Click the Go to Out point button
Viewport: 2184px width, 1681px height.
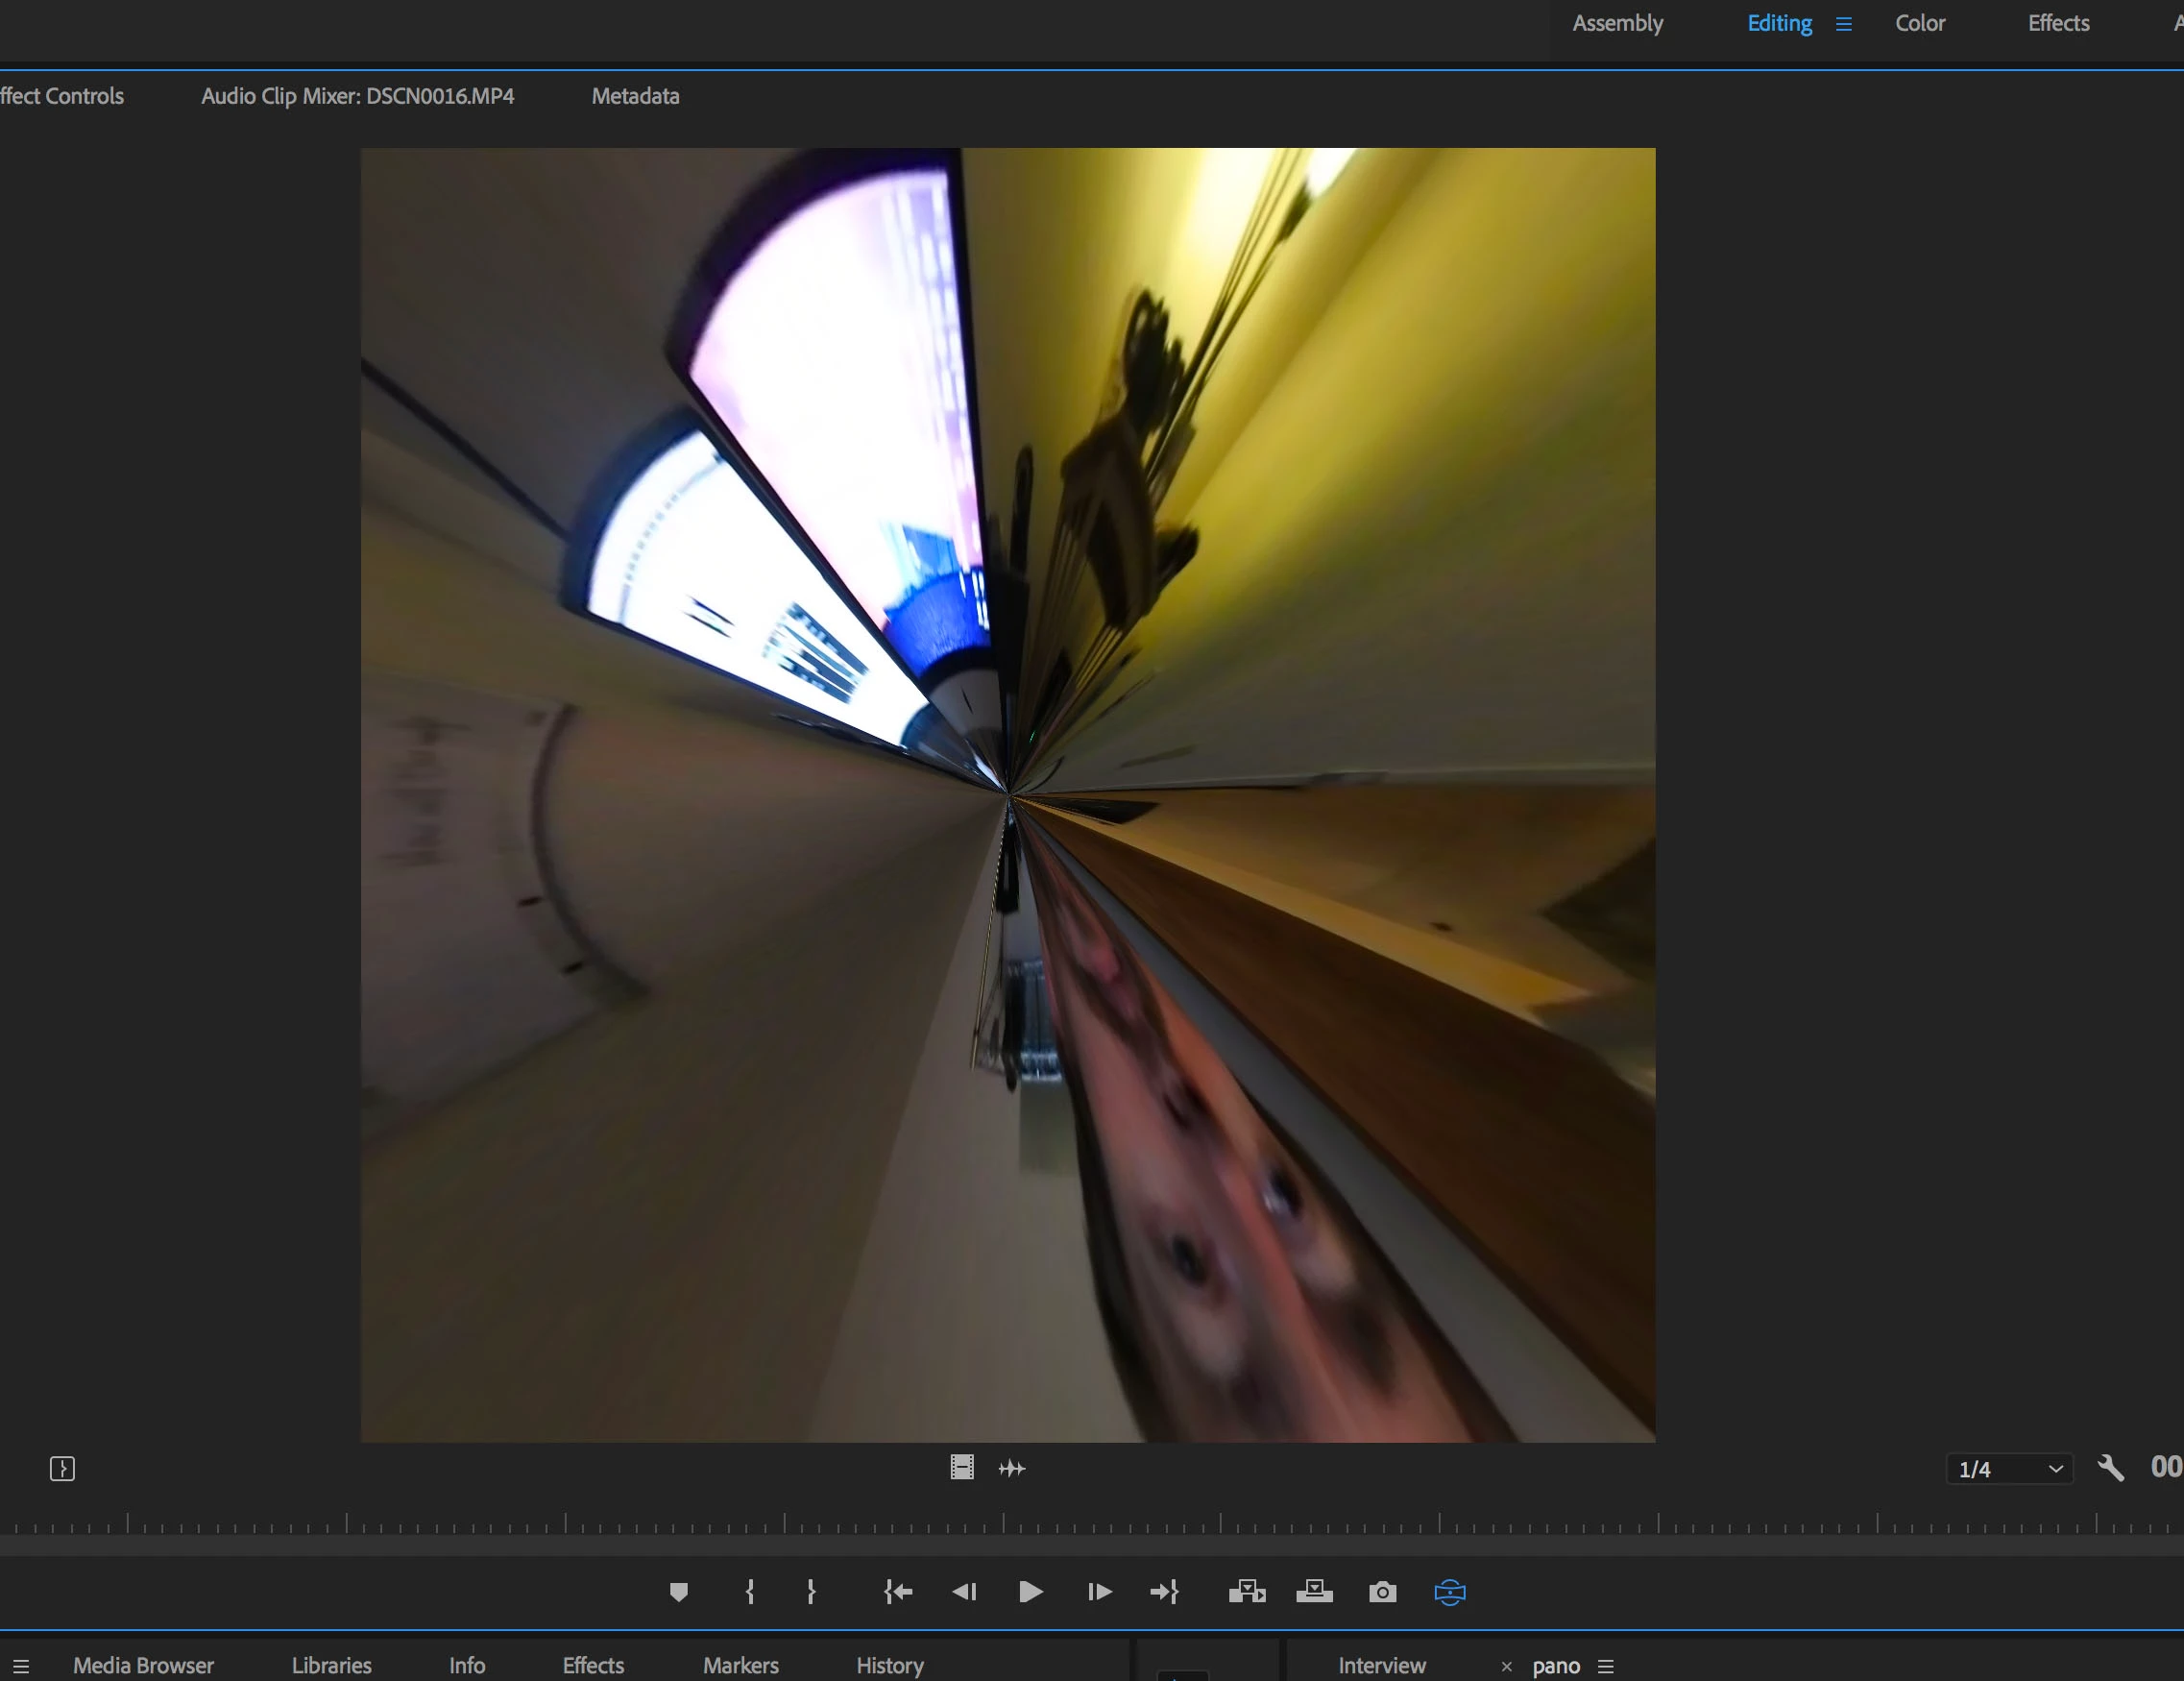click(x=1165, y=1592)
